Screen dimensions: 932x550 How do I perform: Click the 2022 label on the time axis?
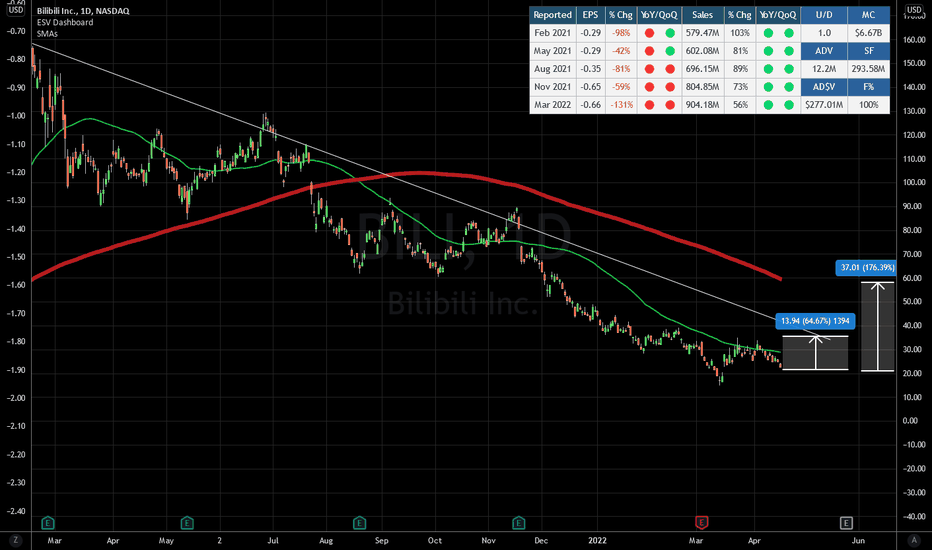coord(597,540)
